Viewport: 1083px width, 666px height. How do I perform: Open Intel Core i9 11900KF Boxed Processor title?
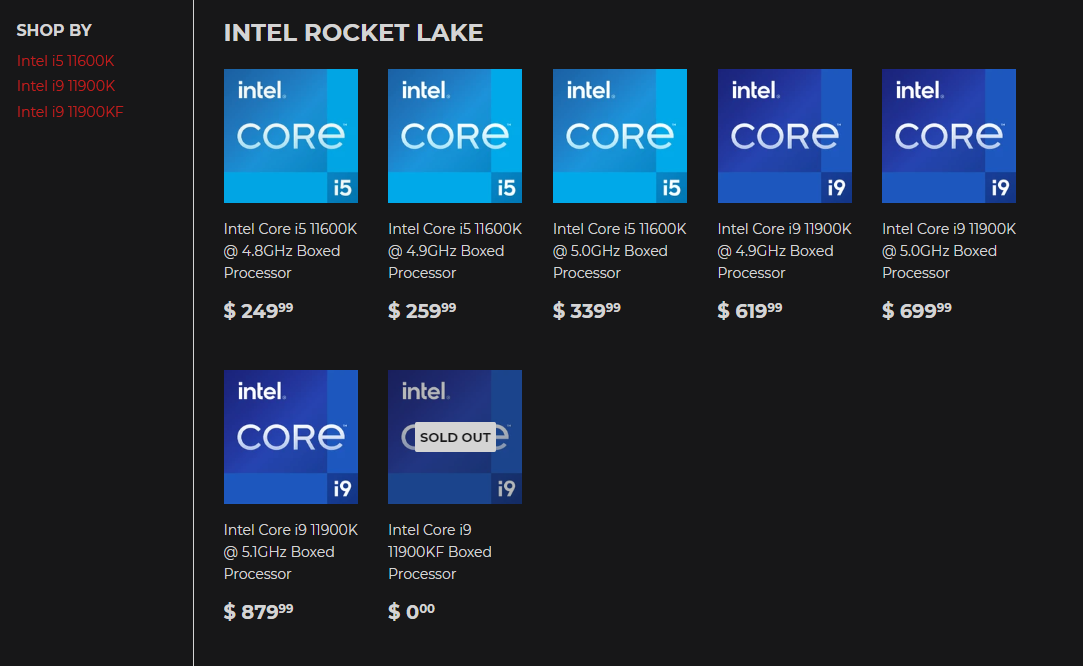click(440, 552)
